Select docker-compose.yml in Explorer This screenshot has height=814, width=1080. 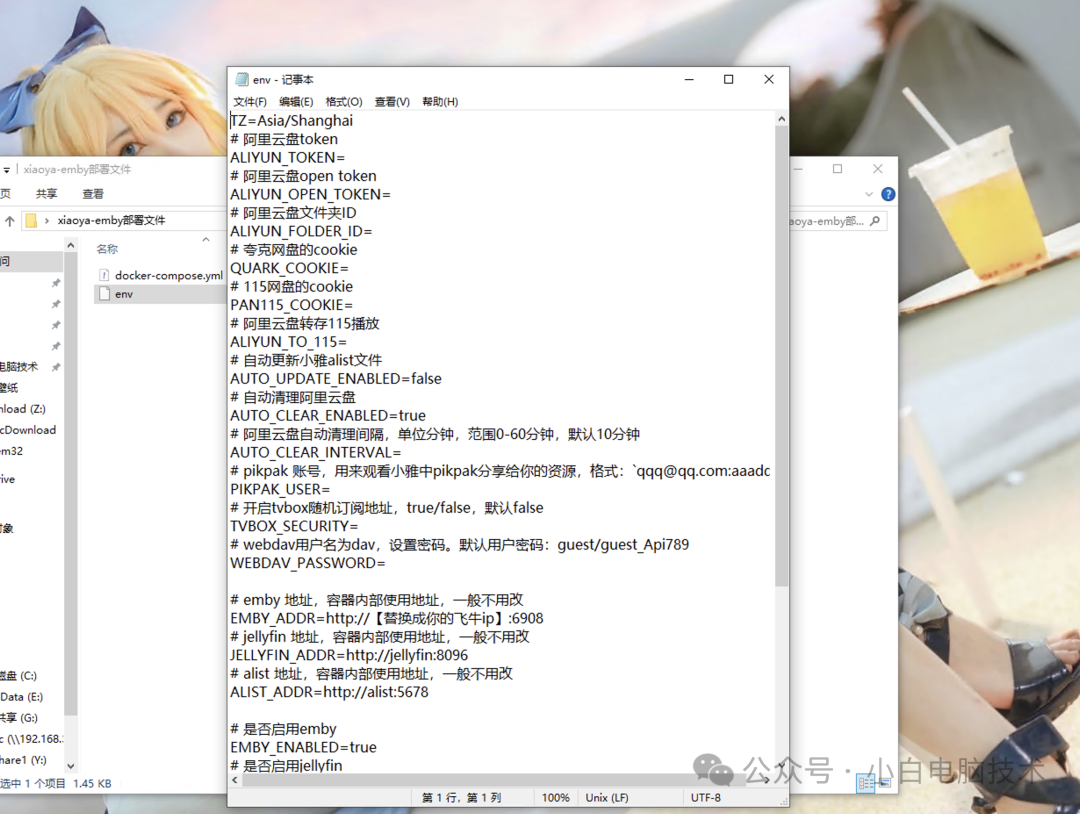tap(169, 275)
